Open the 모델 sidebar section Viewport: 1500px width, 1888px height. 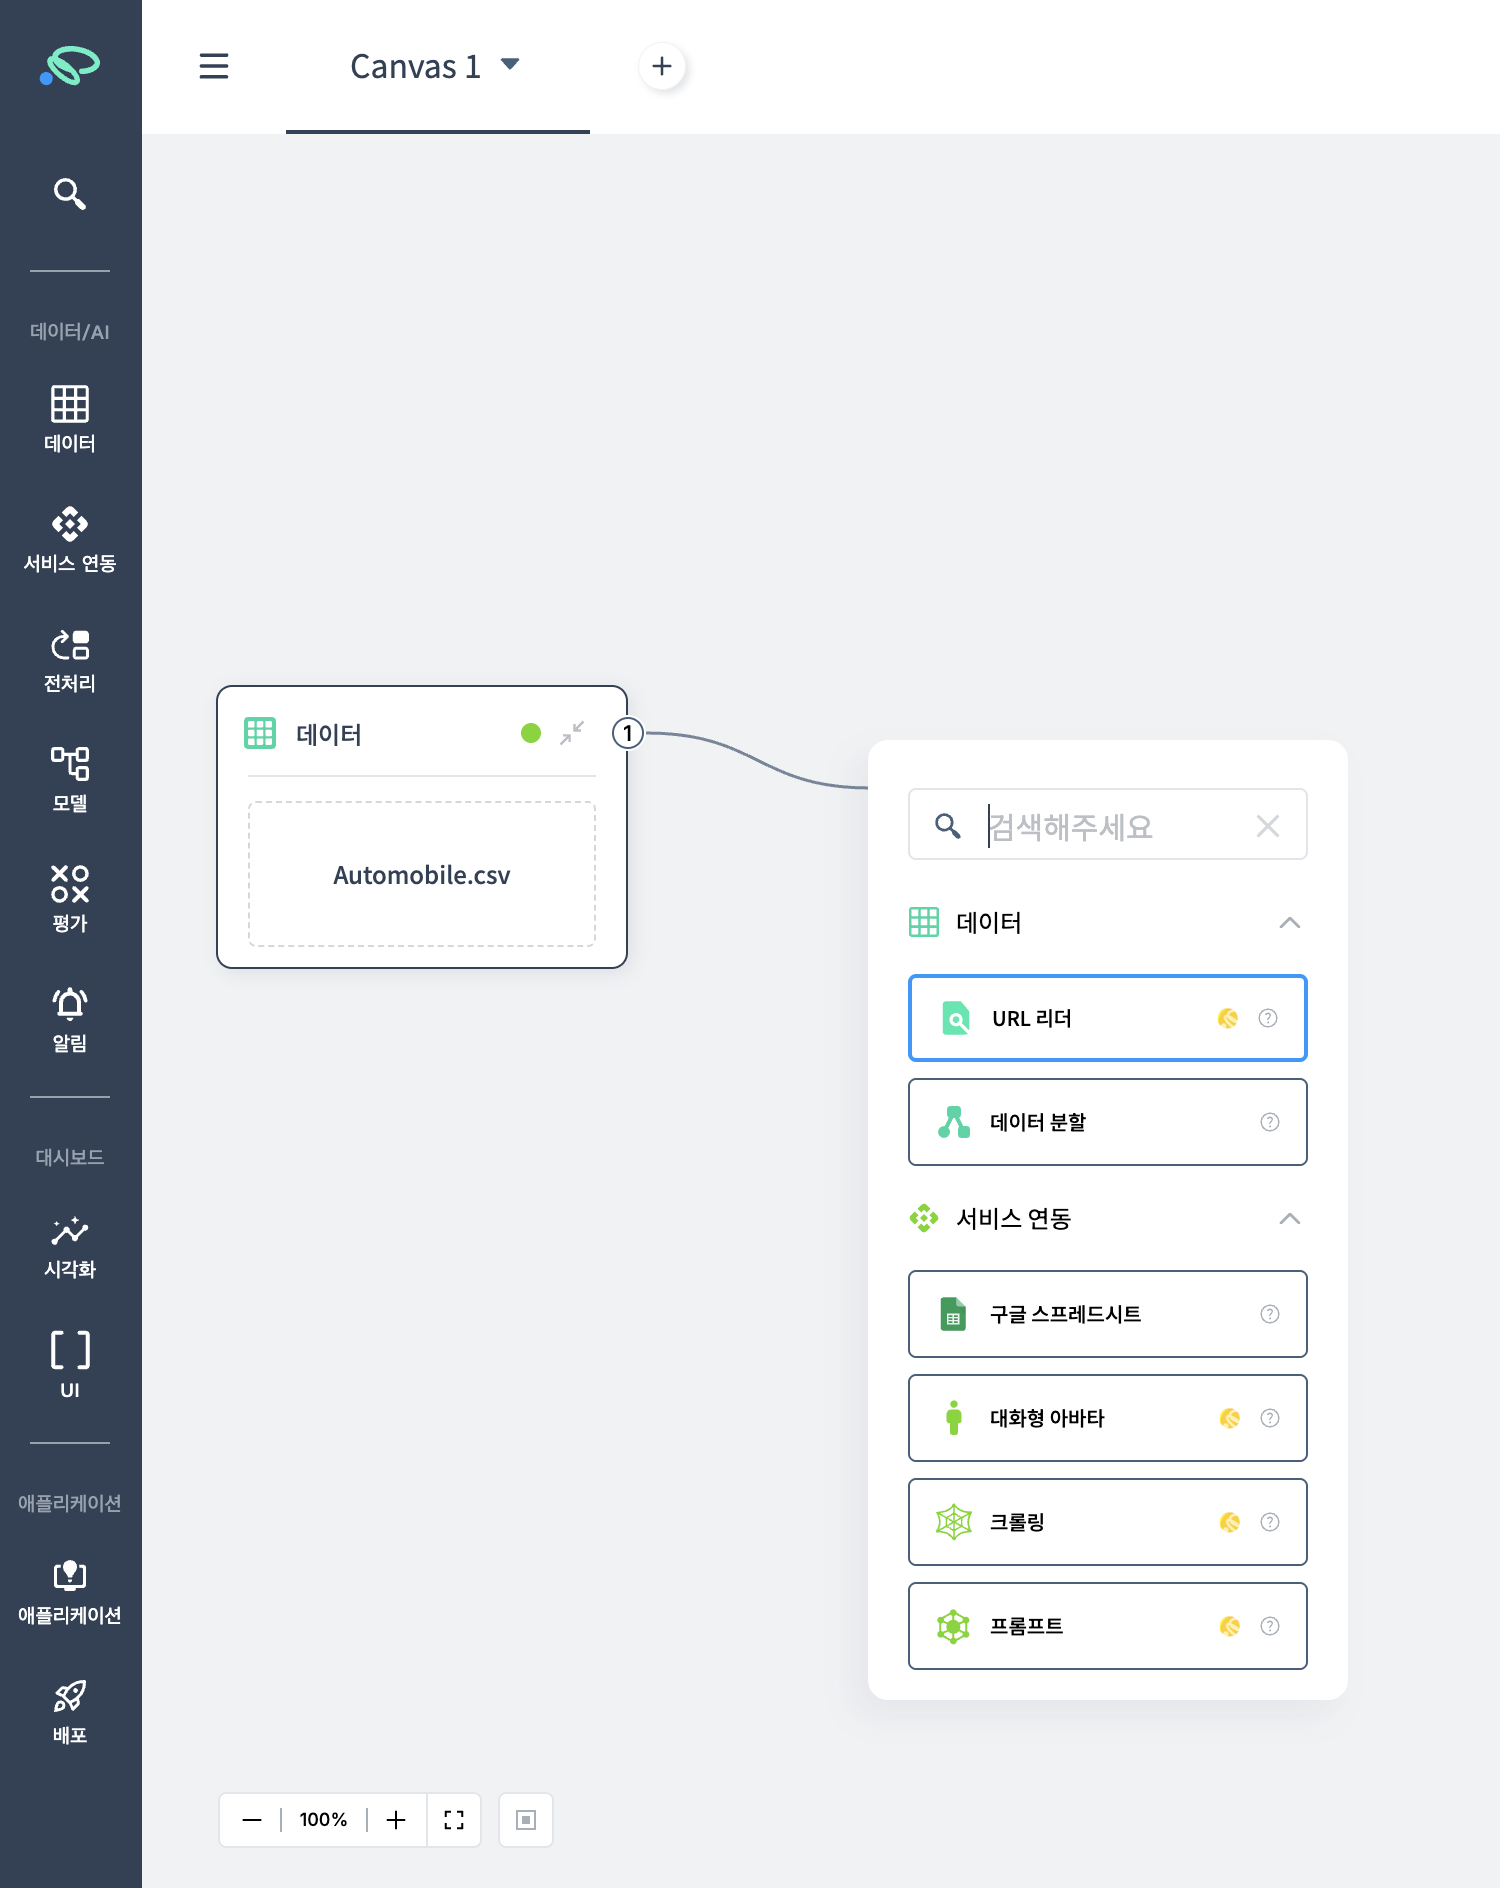[x=69, y=779]
